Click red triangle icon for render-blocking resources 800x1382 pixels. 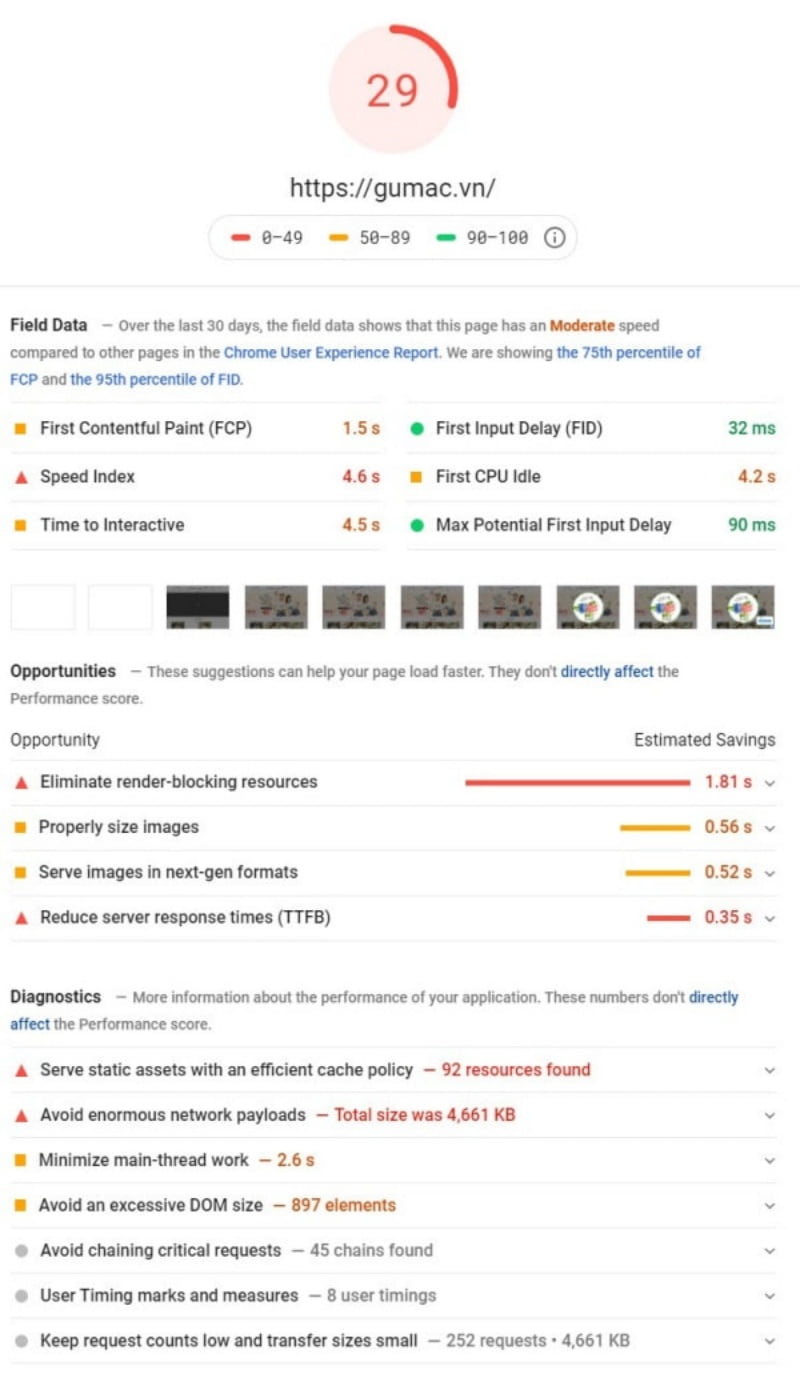pos(21,782)
